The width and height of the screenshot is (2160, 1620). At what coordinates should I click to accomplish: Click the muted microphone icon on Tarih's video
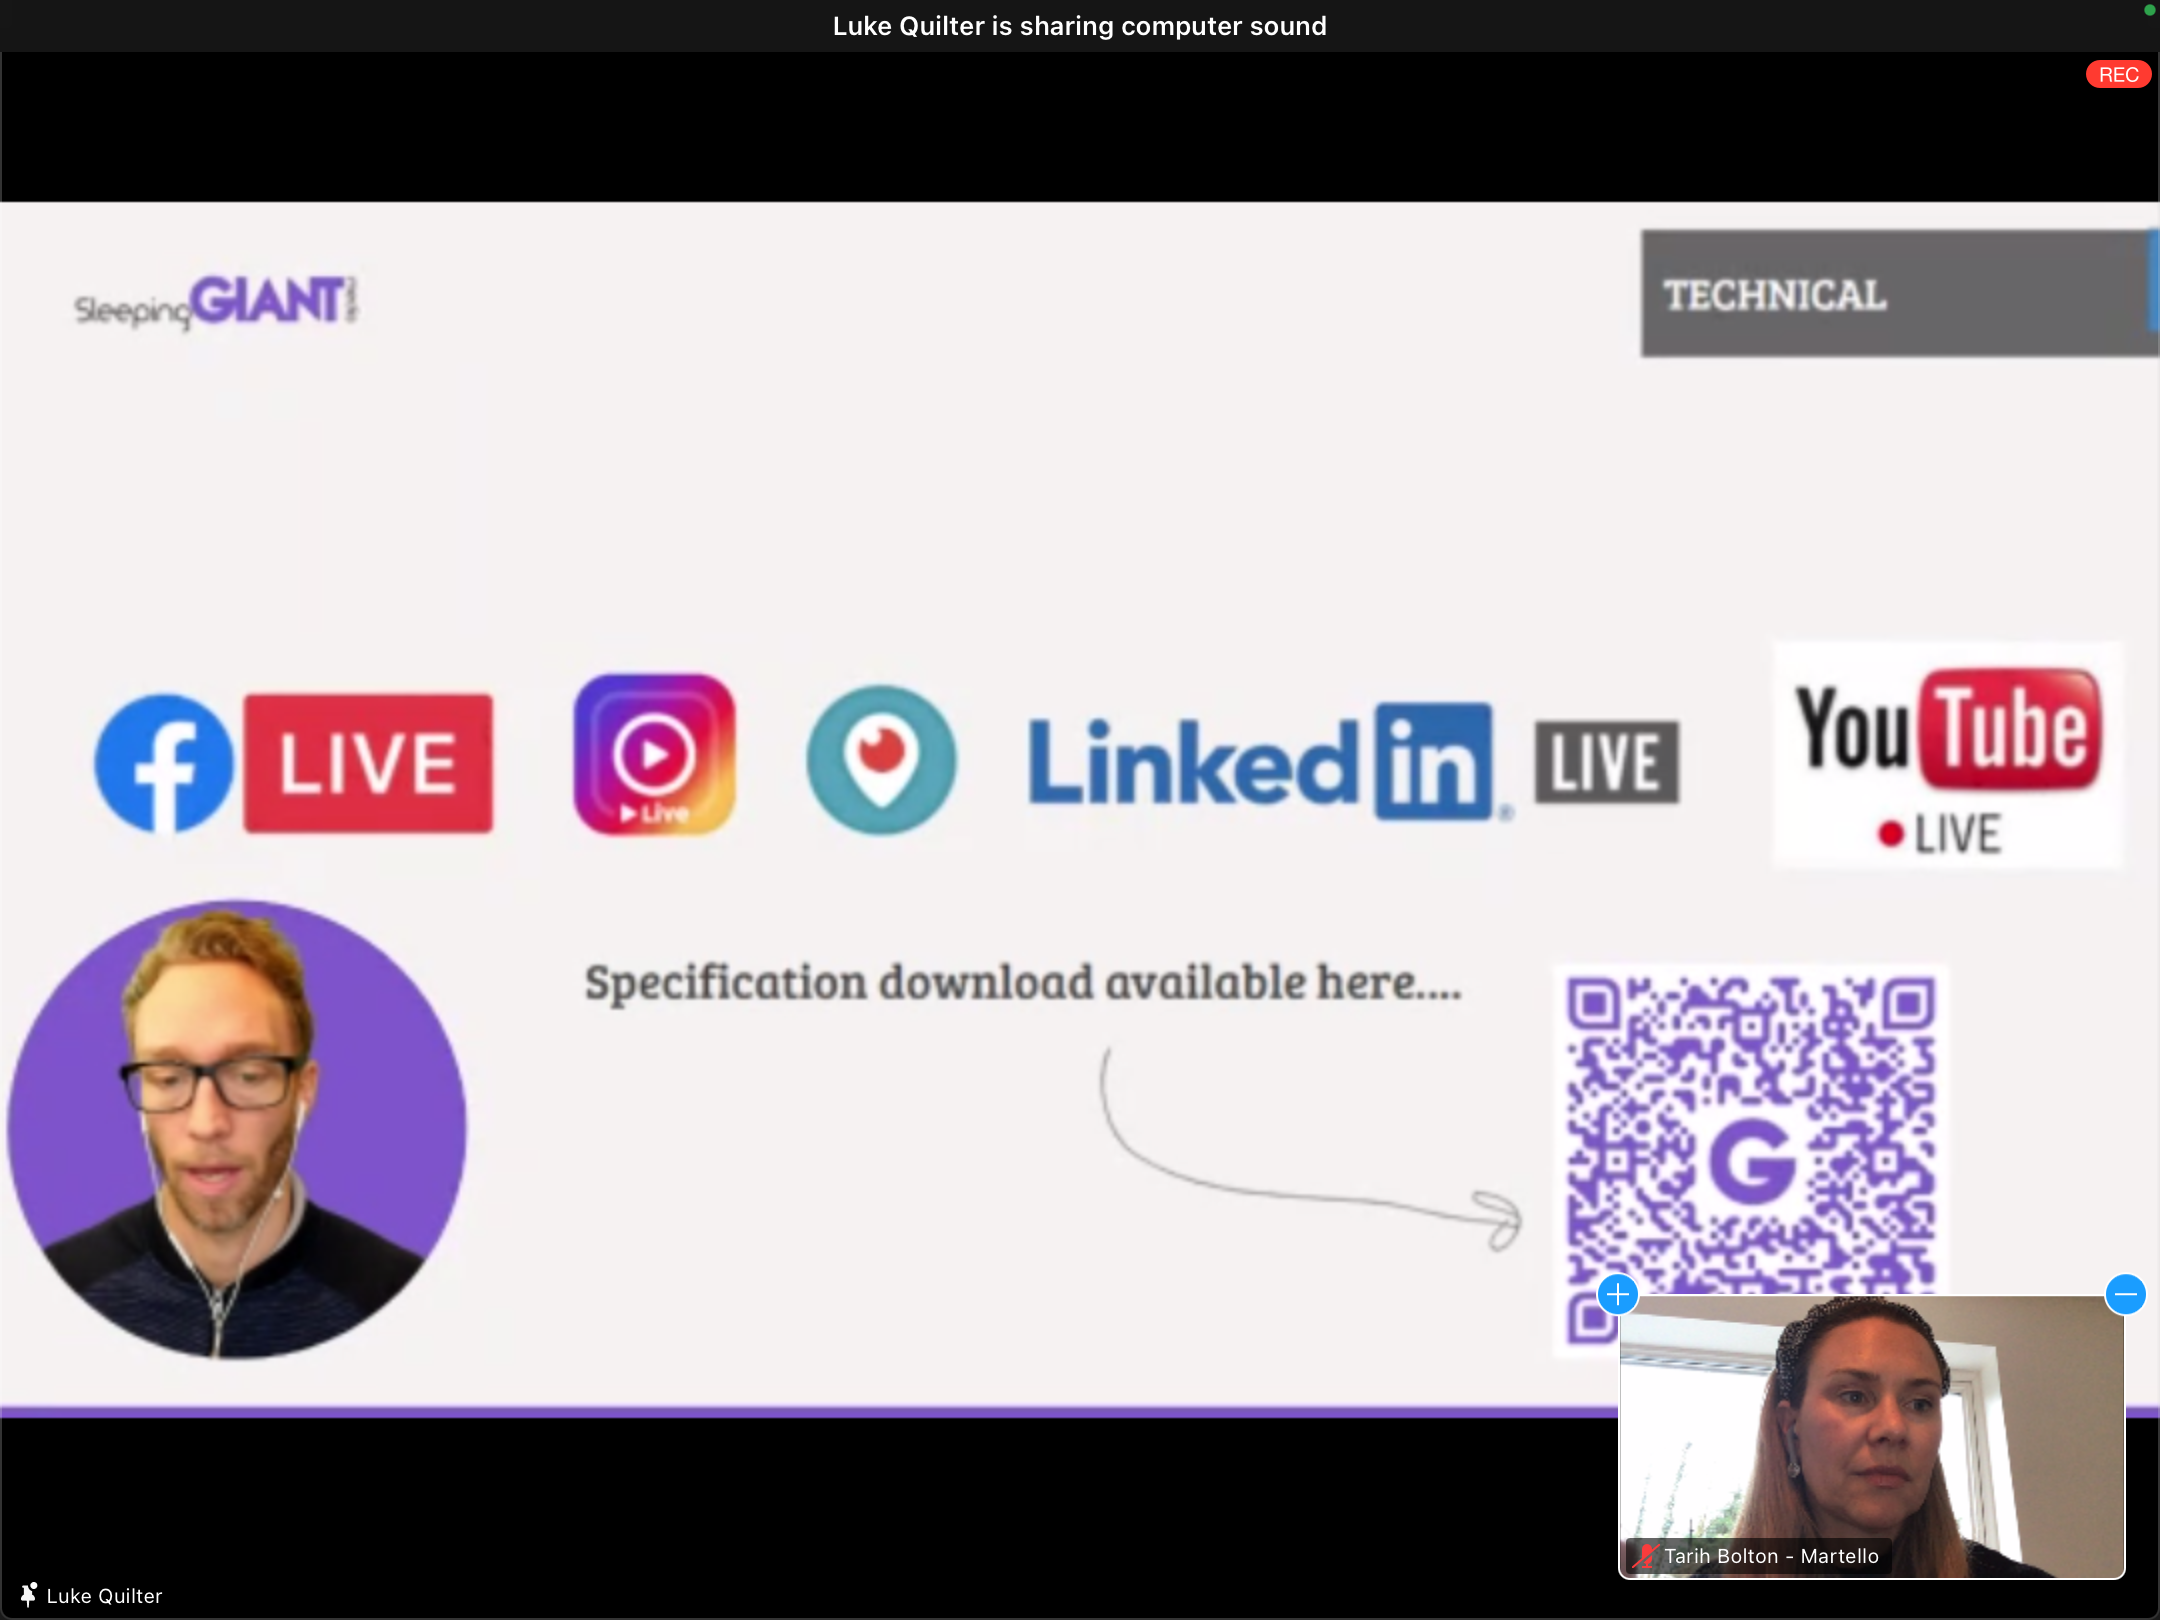click(1644, 1556)
